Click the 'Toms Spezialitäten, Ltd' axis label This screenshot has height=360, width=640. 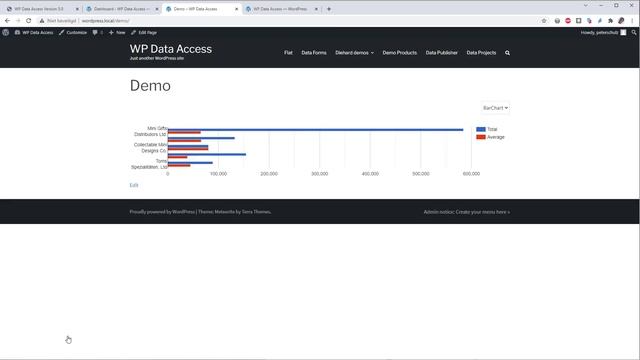149,164
